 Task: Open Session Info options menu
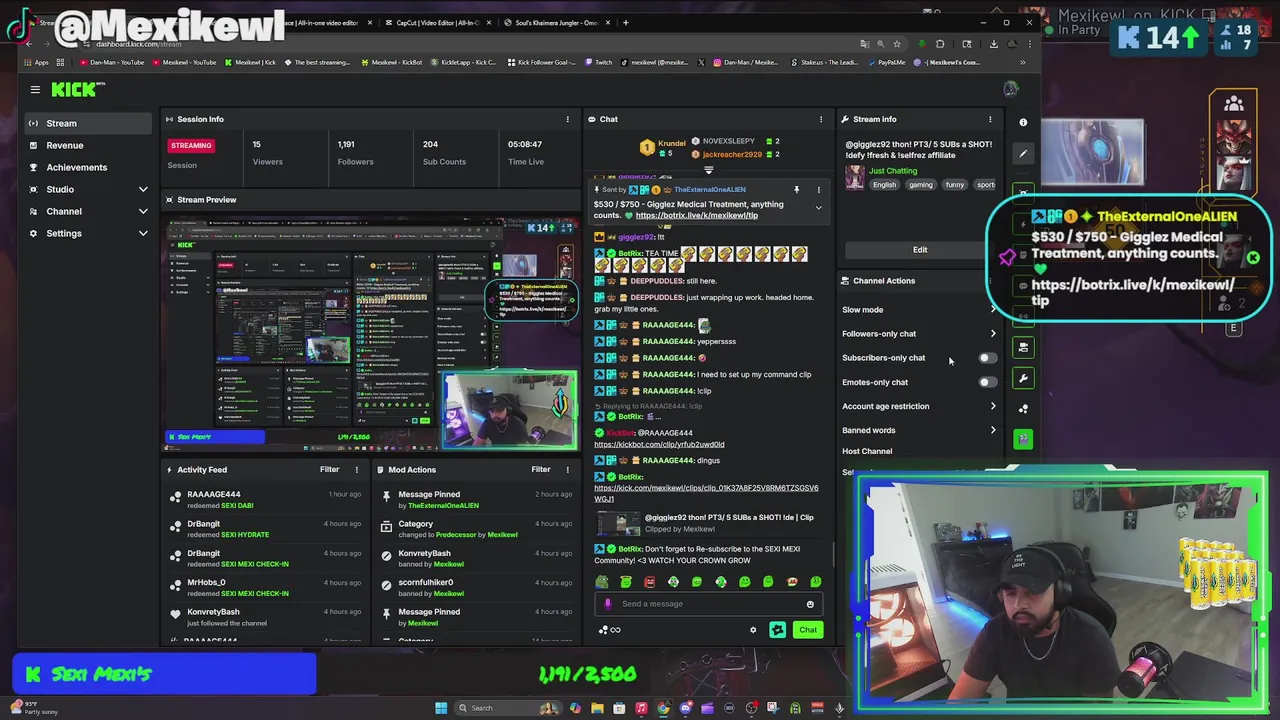(567, 119)
